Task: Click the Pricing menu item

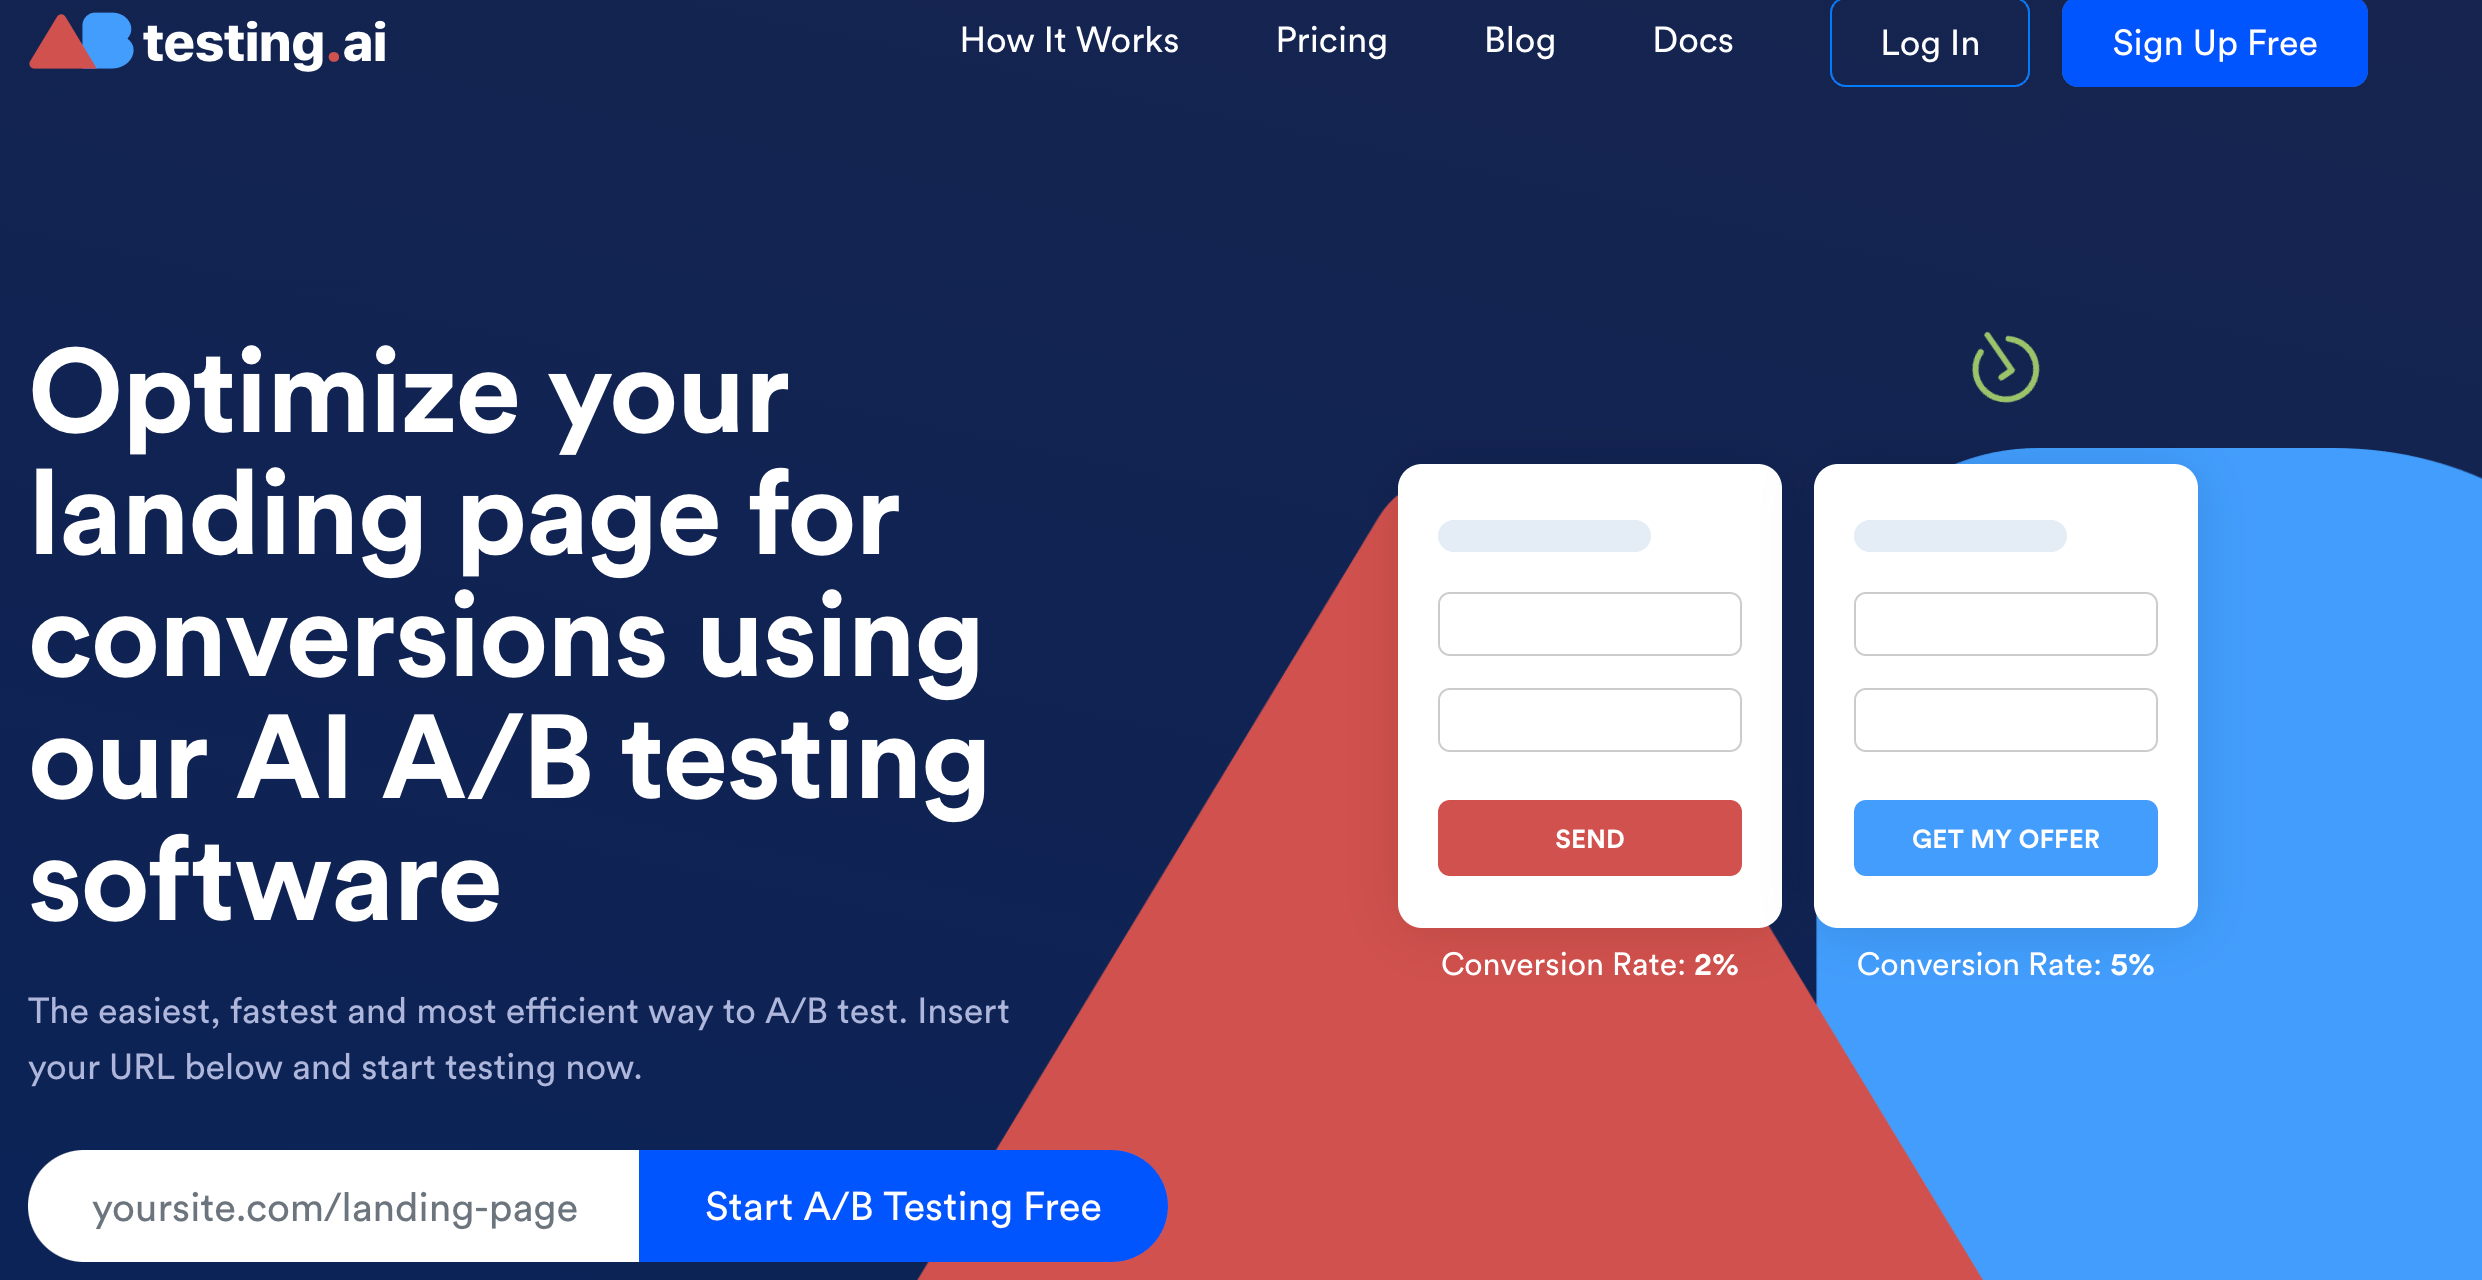Action: point(1330,41)
